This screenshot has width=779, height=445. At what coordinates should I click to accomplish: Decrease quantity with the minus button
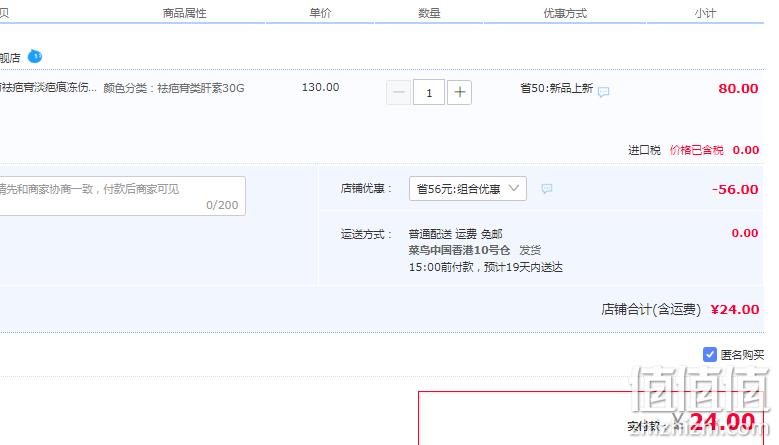click(398, 92)
